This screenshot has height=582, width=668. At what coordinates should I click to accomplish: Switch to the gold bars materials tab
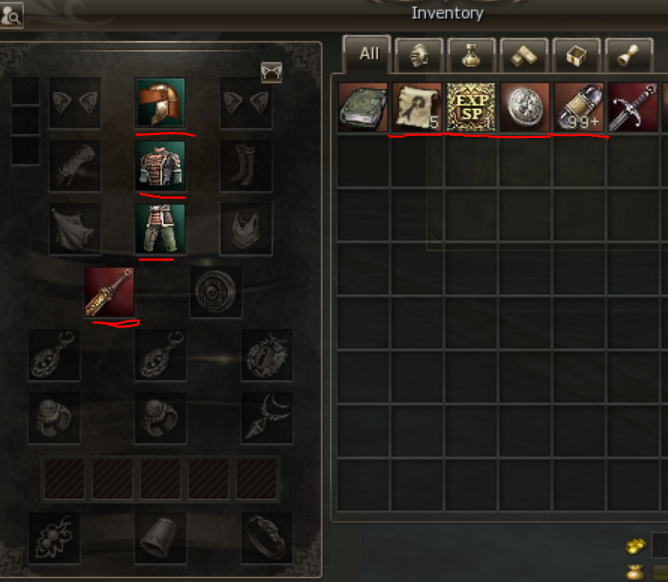(524, 55)
